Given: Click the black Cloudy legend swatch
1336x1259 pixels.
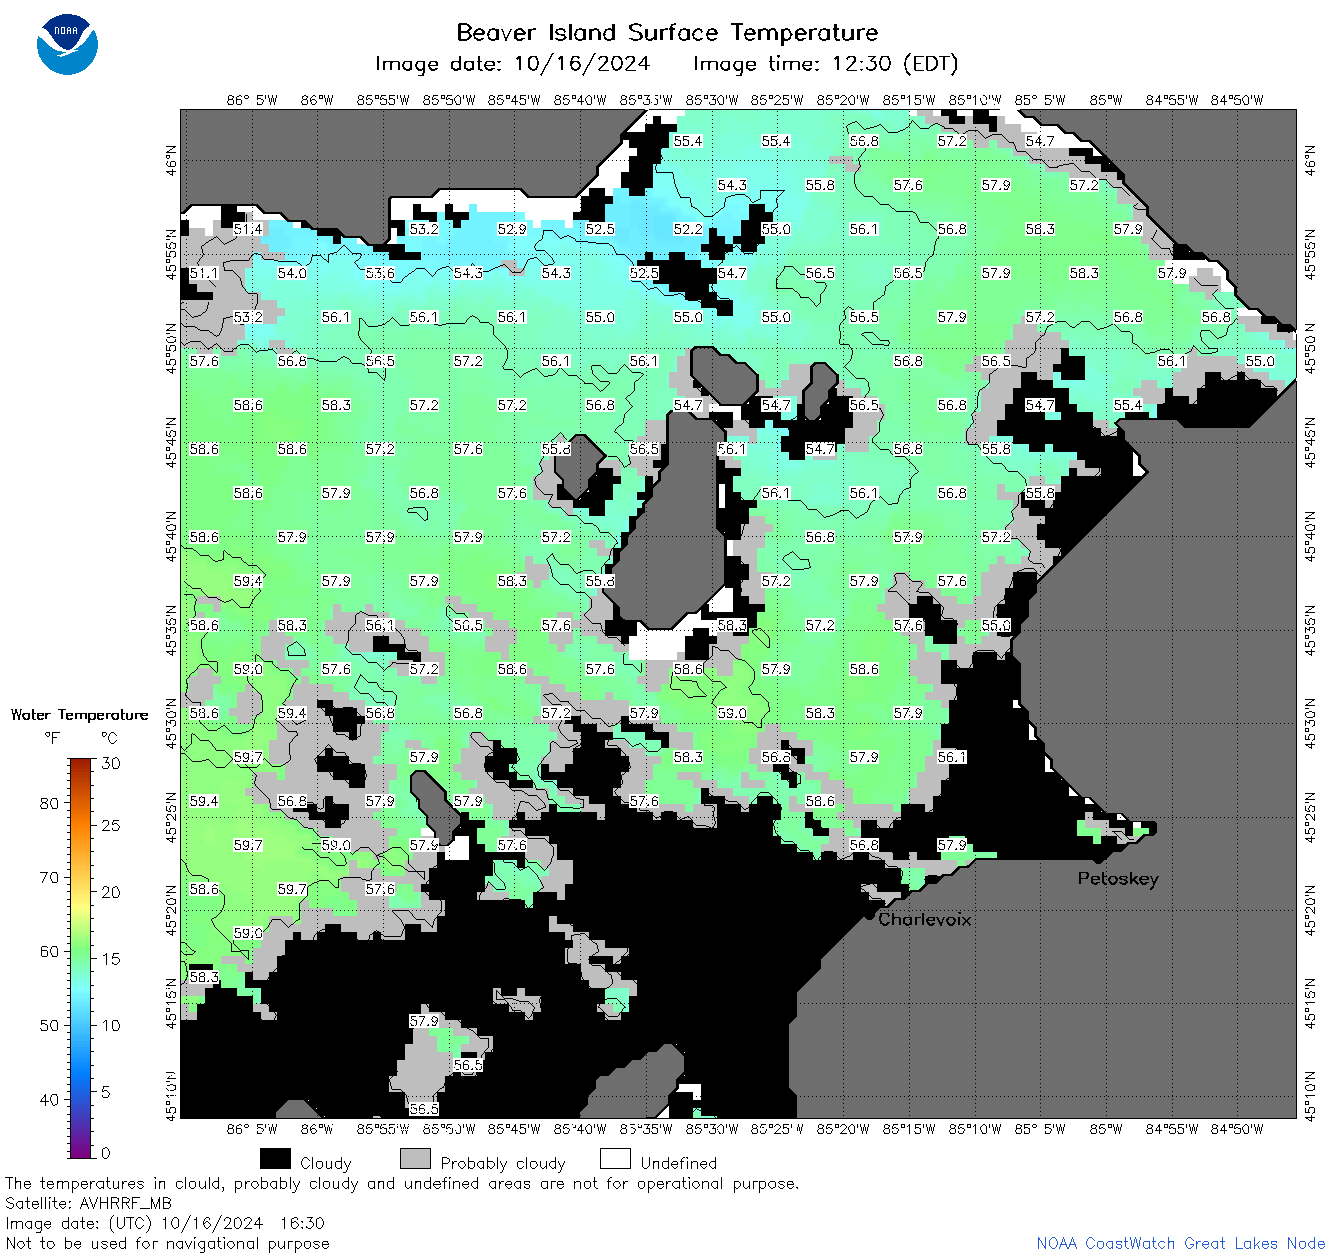Looking at the screenshot, I should [x=275, y=1159].
